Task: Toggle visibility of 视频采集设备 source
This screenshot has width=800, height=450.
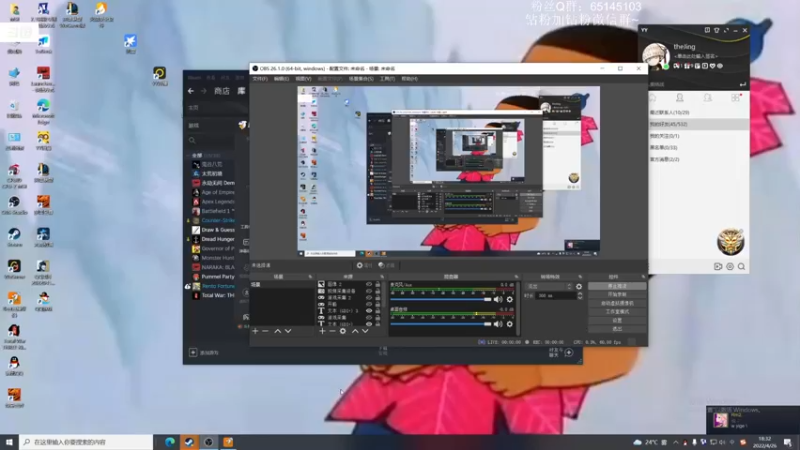Action: (x=369, y=291)
